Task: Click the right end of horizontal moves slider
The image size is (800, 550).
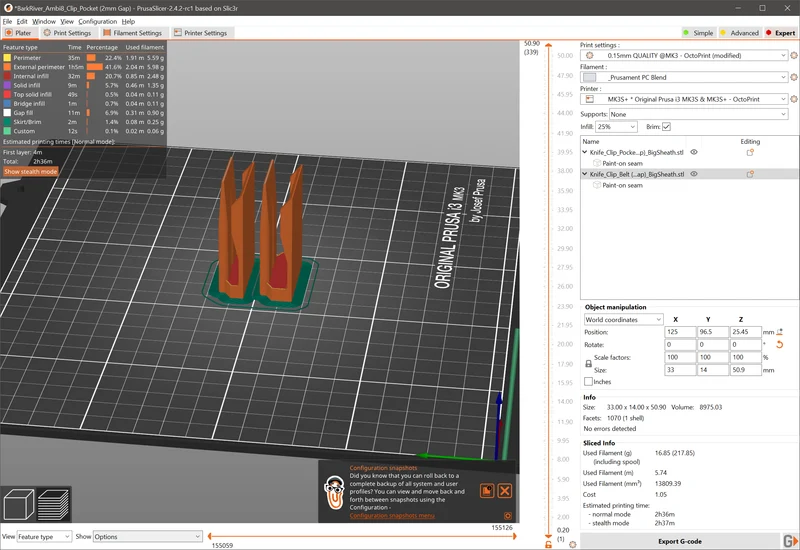Action: (x=515, y=536)
